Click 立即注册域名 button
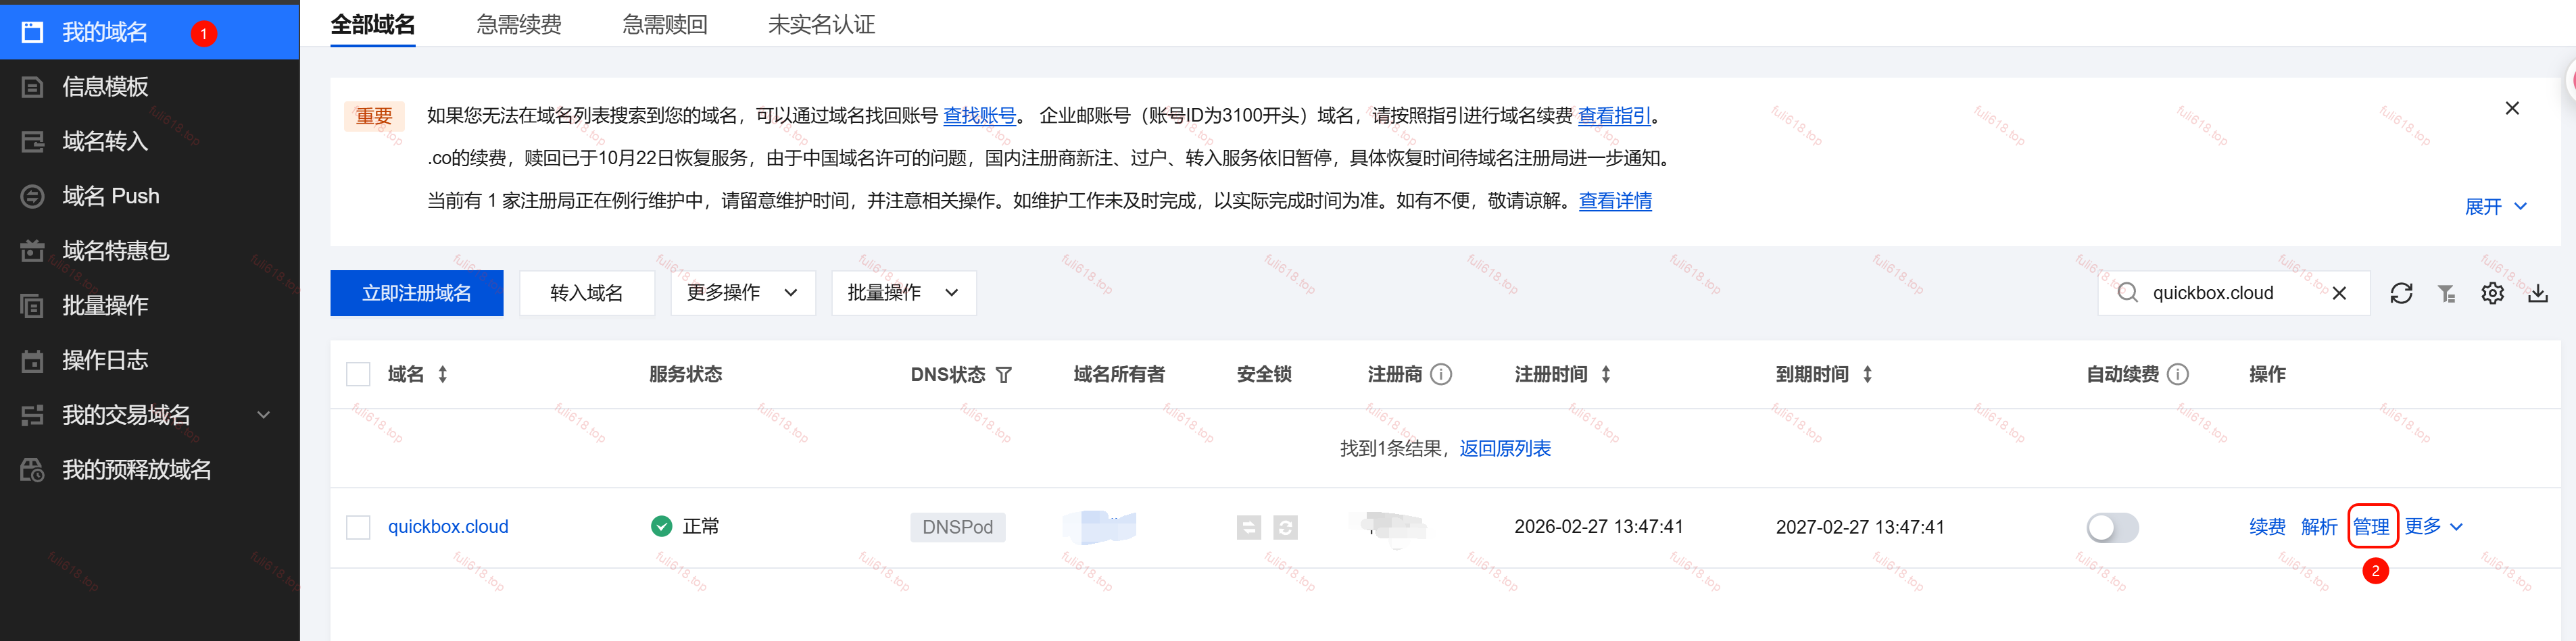Viewport: 2576px width, 641px height. tap(417, 293)
